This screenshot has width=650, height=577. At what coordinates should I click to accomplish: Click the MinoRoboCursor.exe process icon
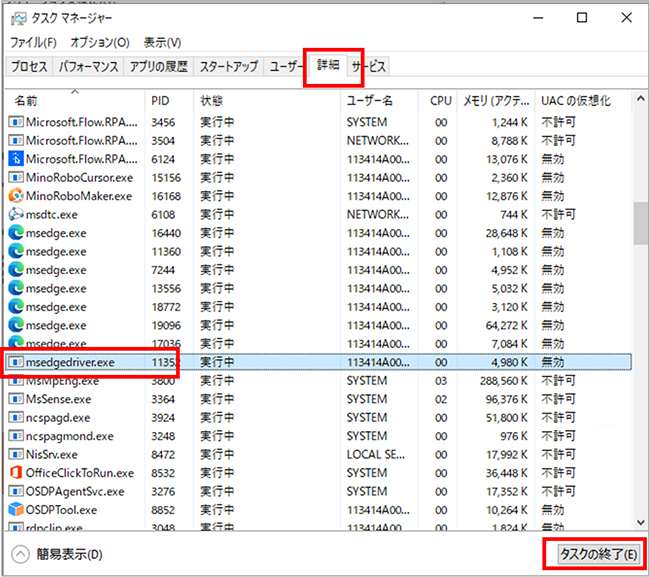coord(16,177)
